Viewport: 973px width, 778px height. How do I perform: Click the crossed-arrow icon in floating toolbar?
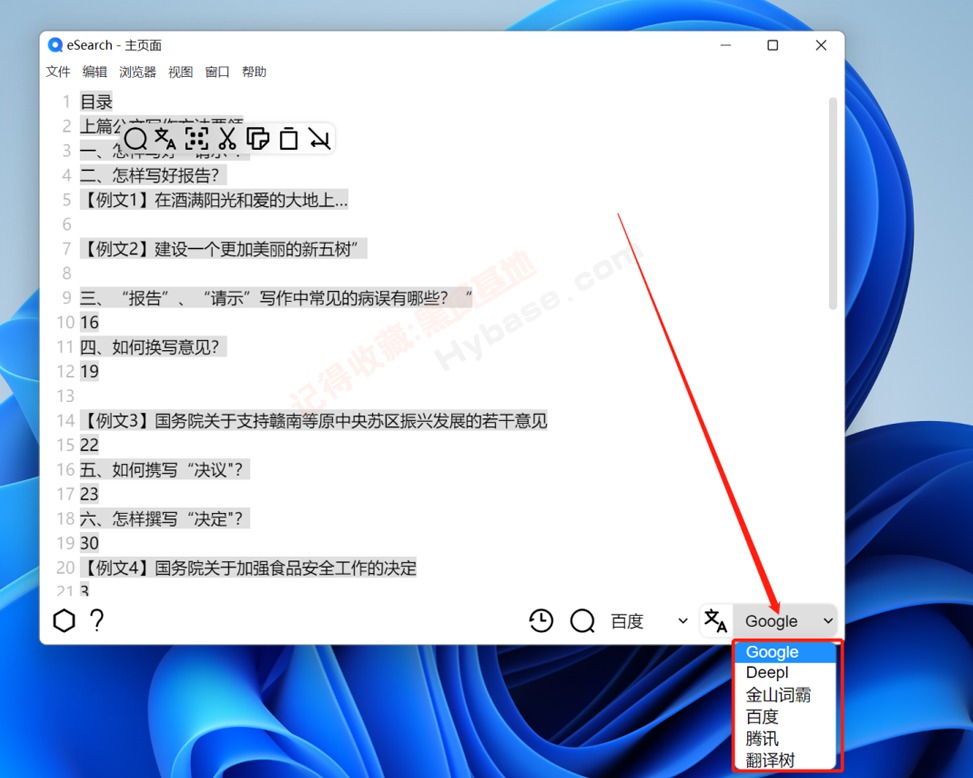point(320,138)
